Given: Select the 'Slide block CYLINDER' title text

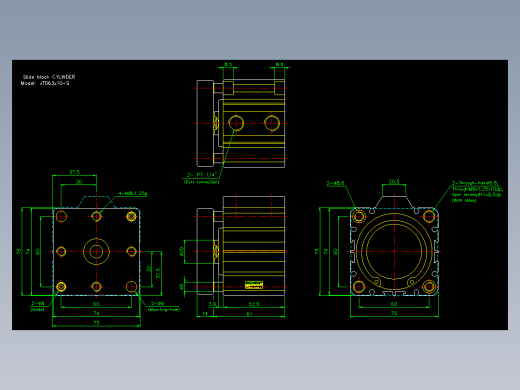Looking at the screenshot, I should click(49, 77).
